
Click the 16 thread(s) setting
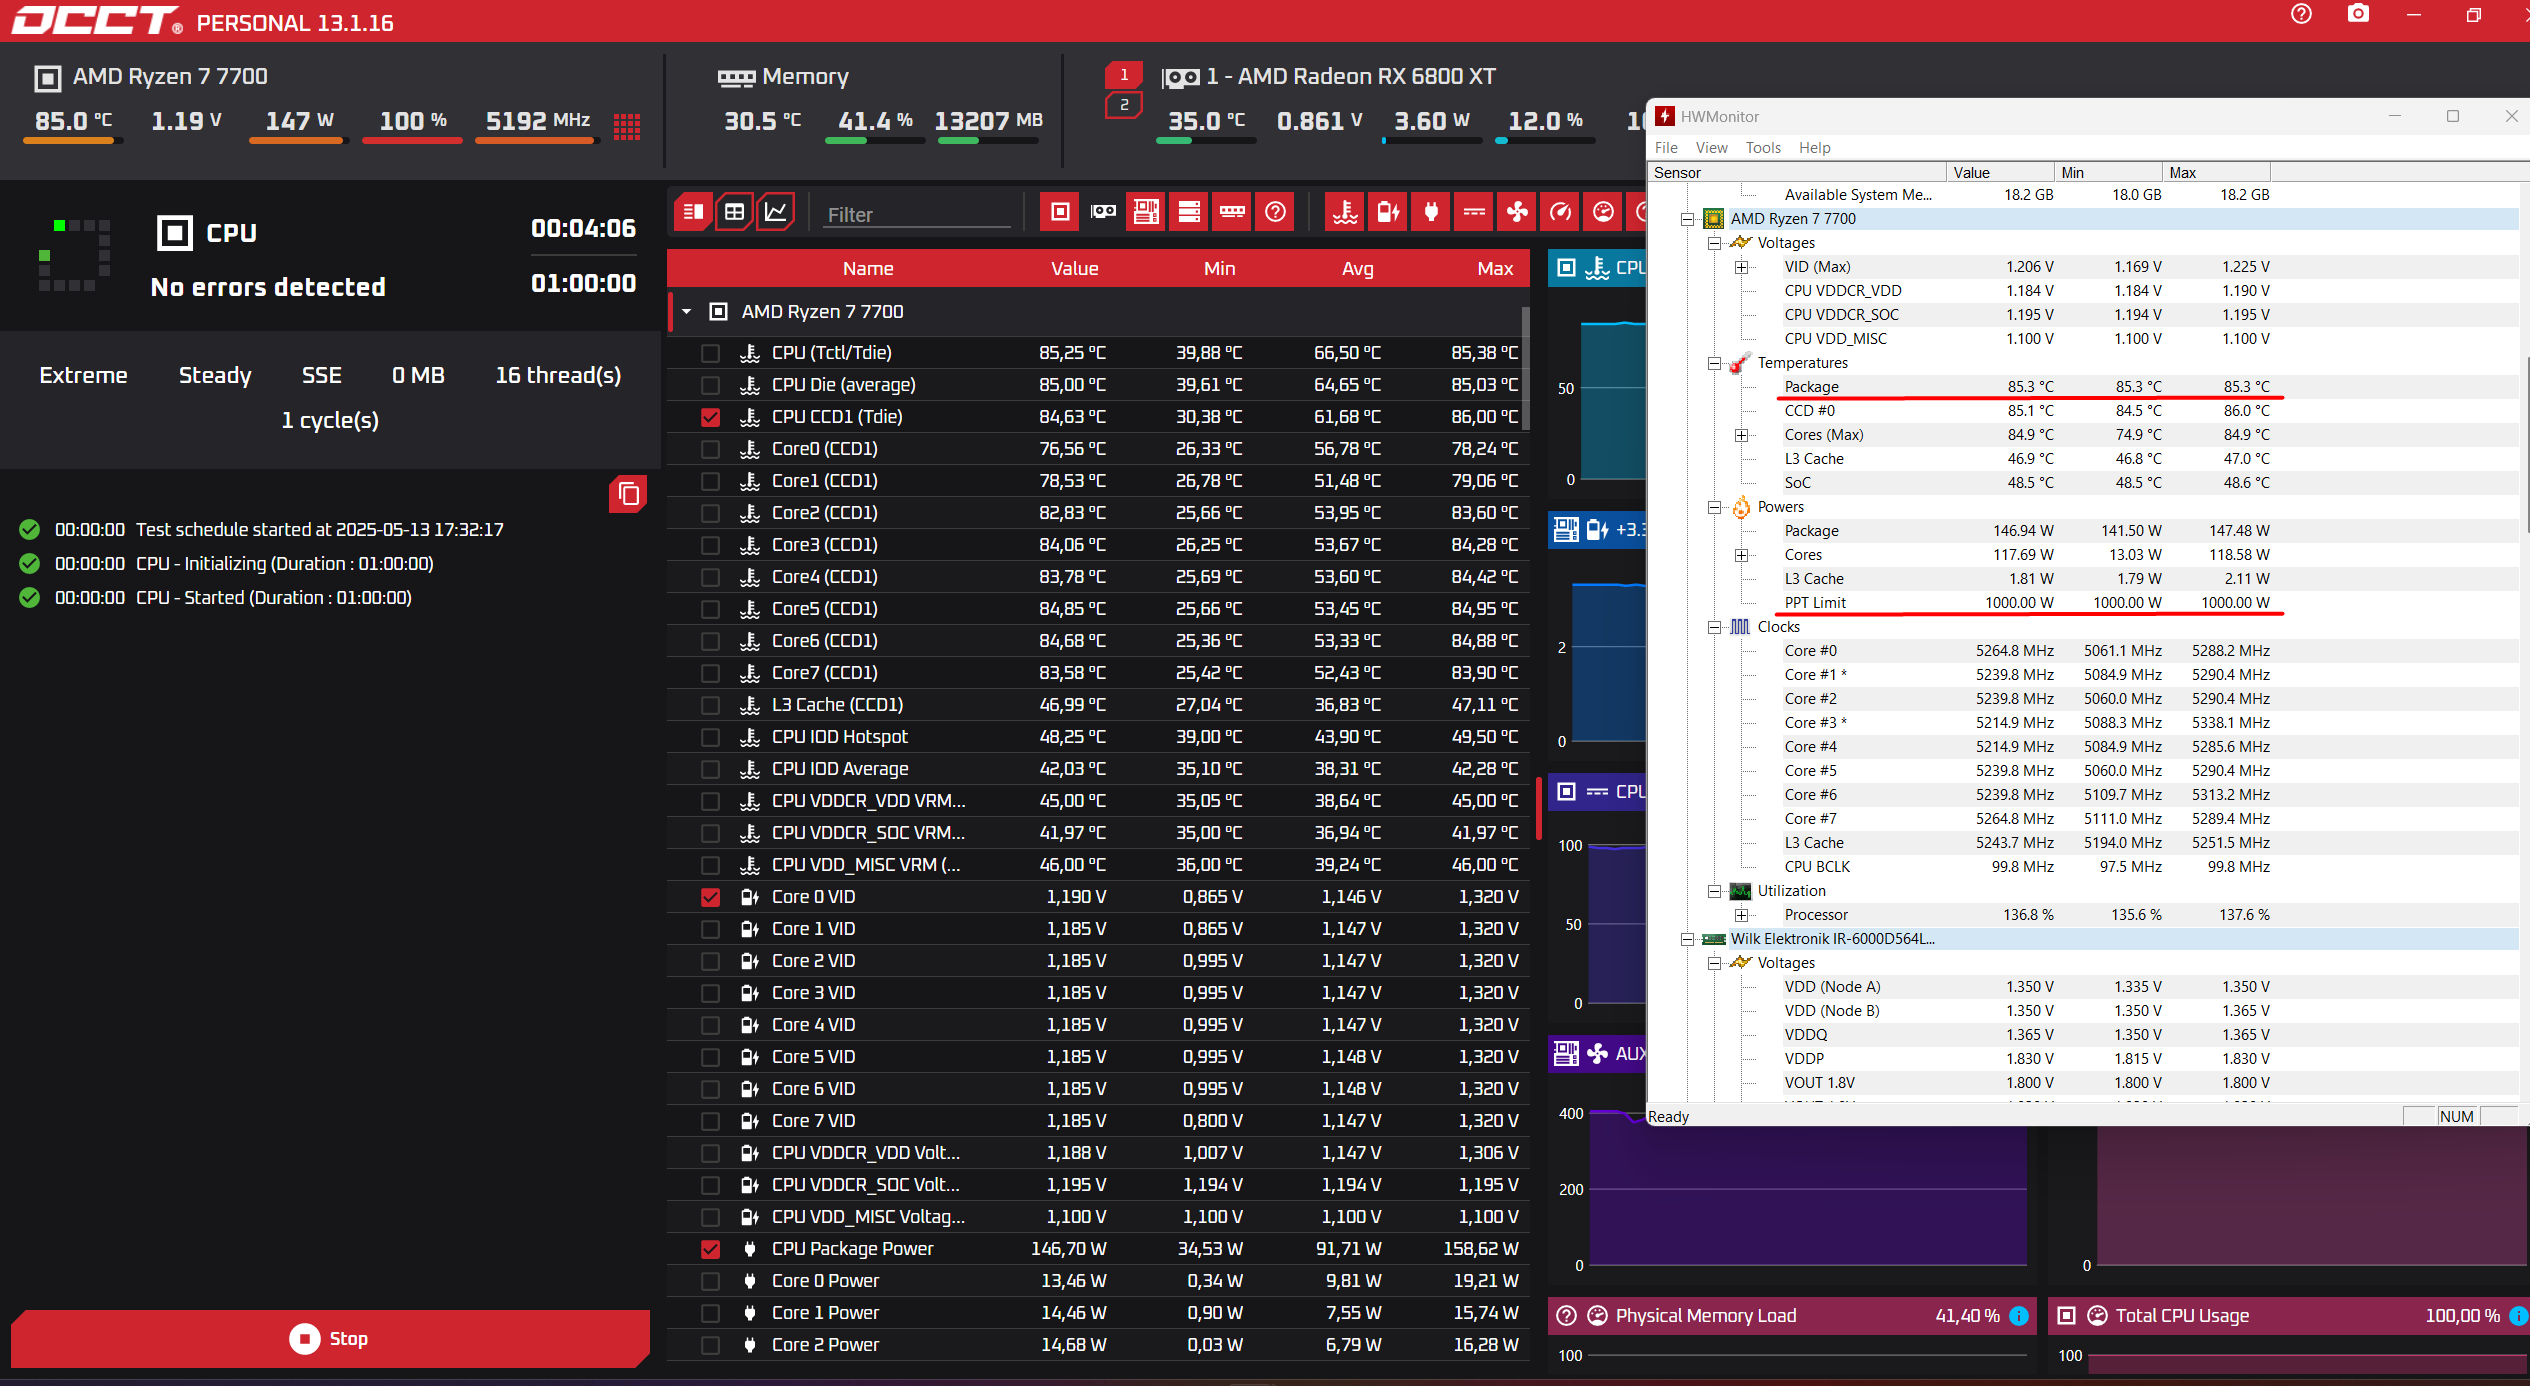coord(558,375)
